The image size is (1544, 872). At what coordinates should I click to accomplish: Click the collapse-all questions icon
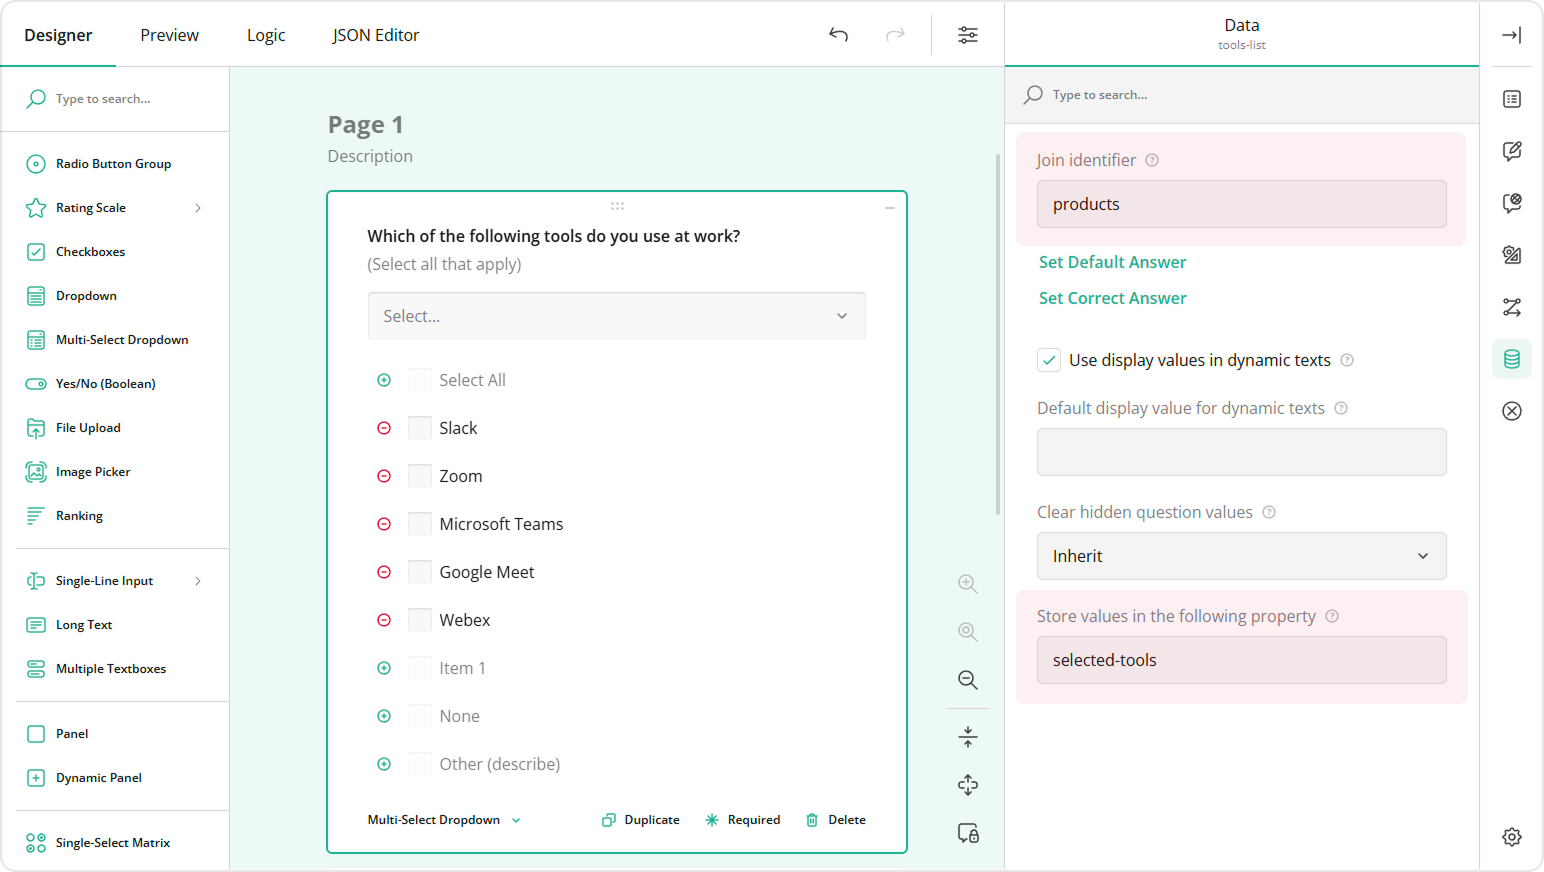pyautogui.click(x=966, y=736)
